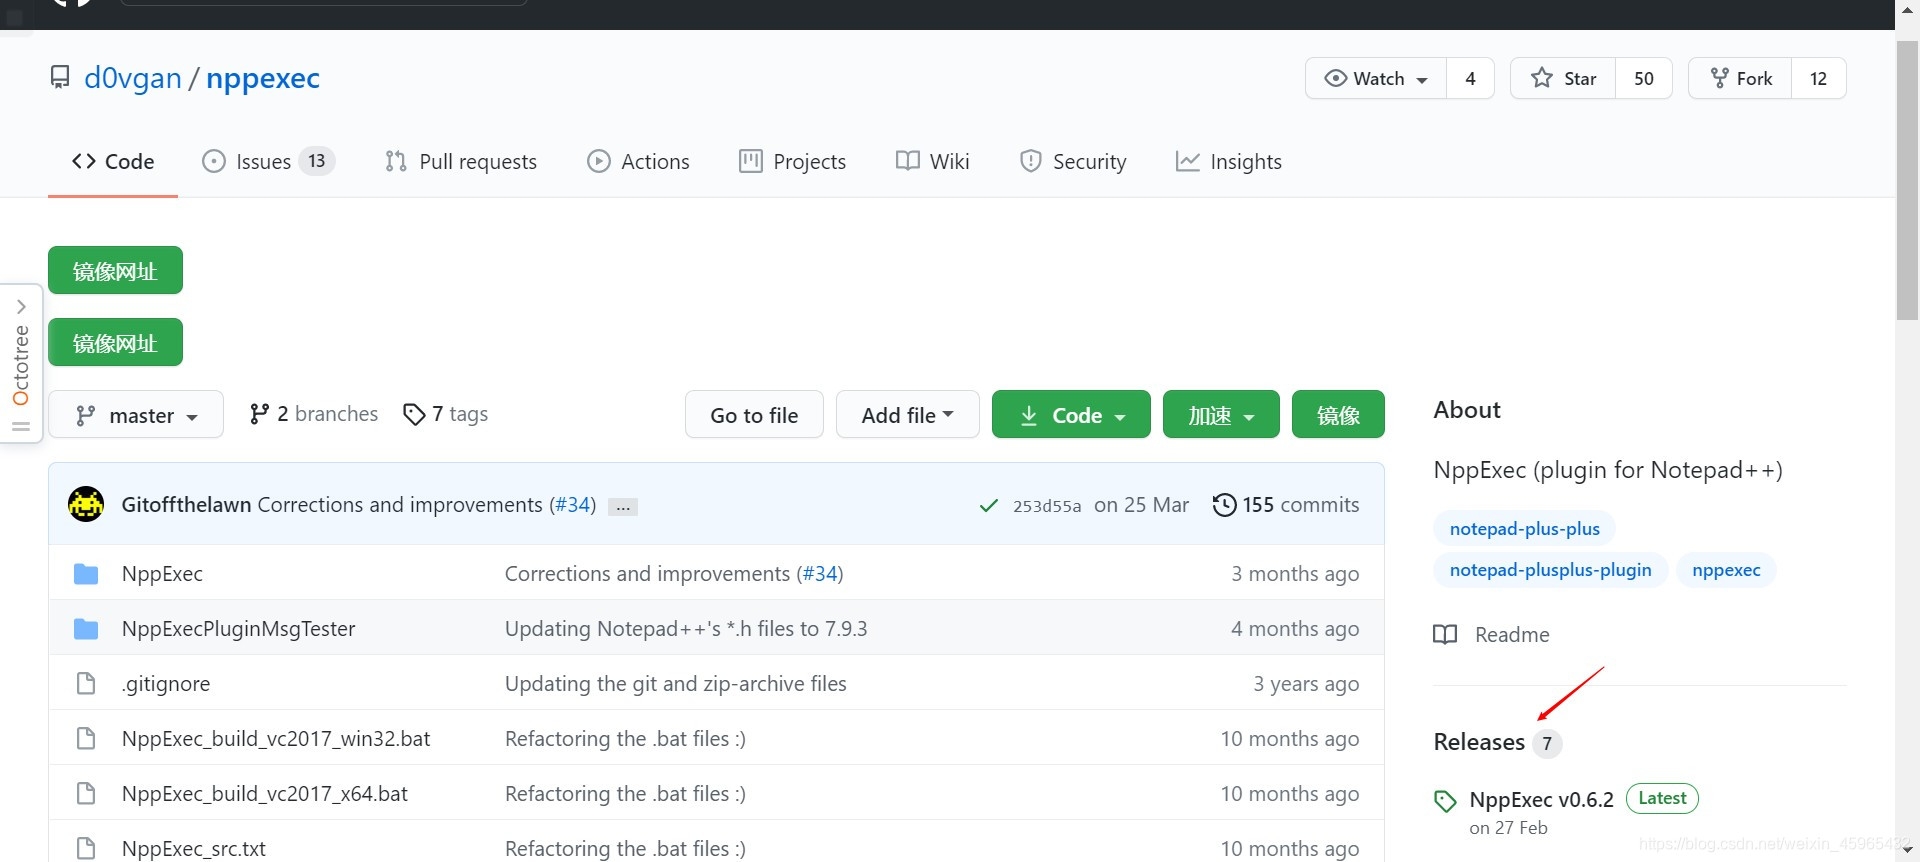View the 12 forks count

point(1818,78)
